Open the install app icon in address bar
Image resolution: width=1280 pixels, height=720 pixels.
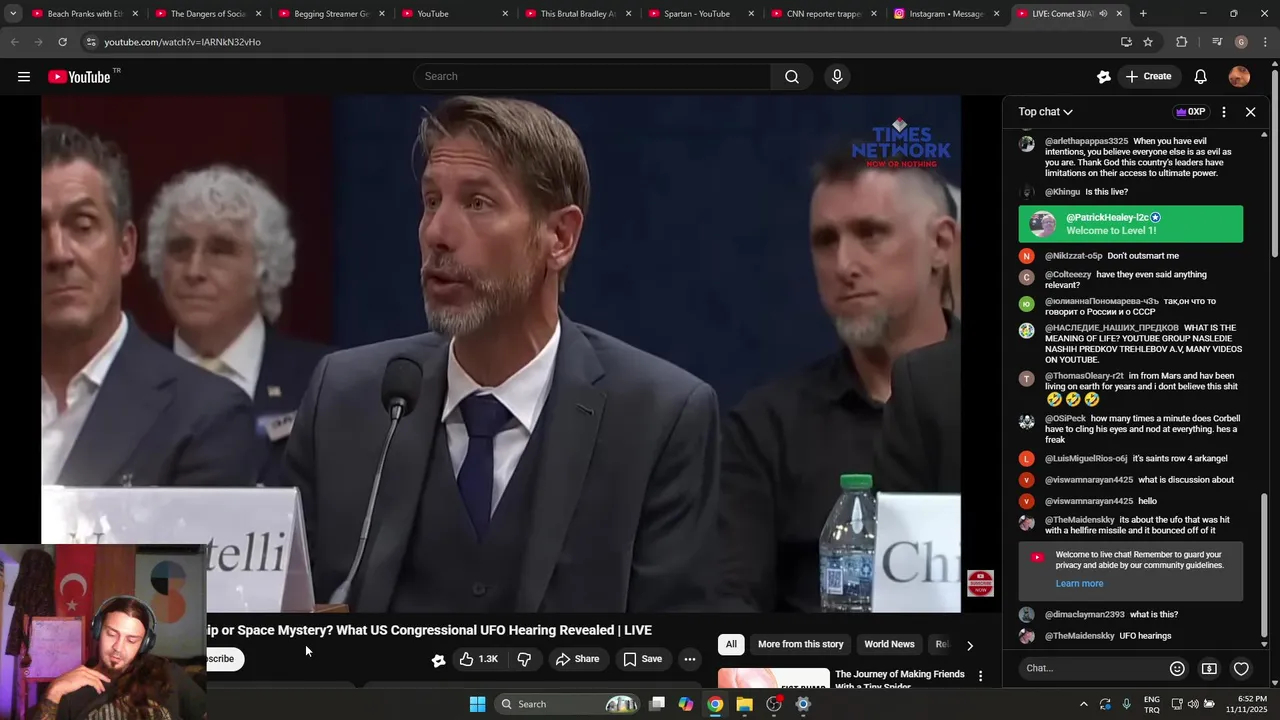point(1126,42)
